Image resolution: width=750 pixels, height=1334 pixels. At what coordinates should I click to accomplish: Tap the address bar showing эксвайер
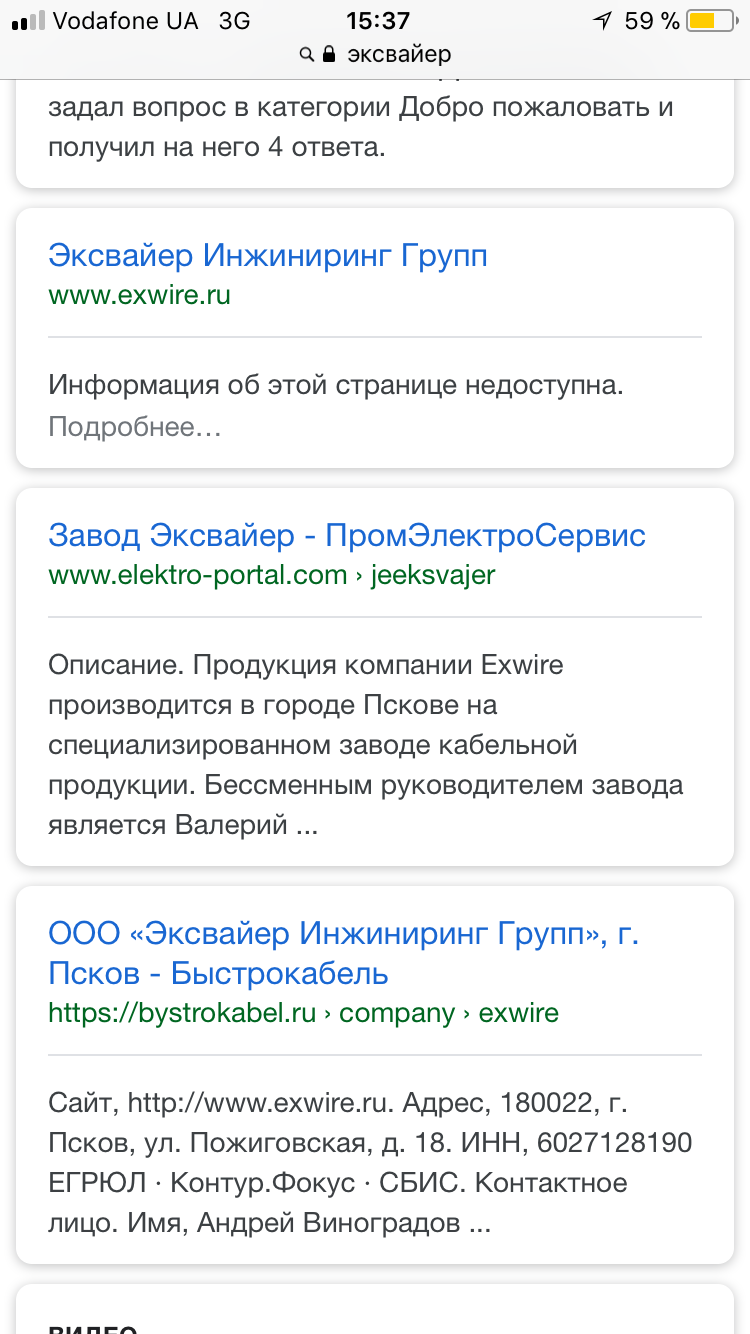pyautogui.click(x=398, y=55)
